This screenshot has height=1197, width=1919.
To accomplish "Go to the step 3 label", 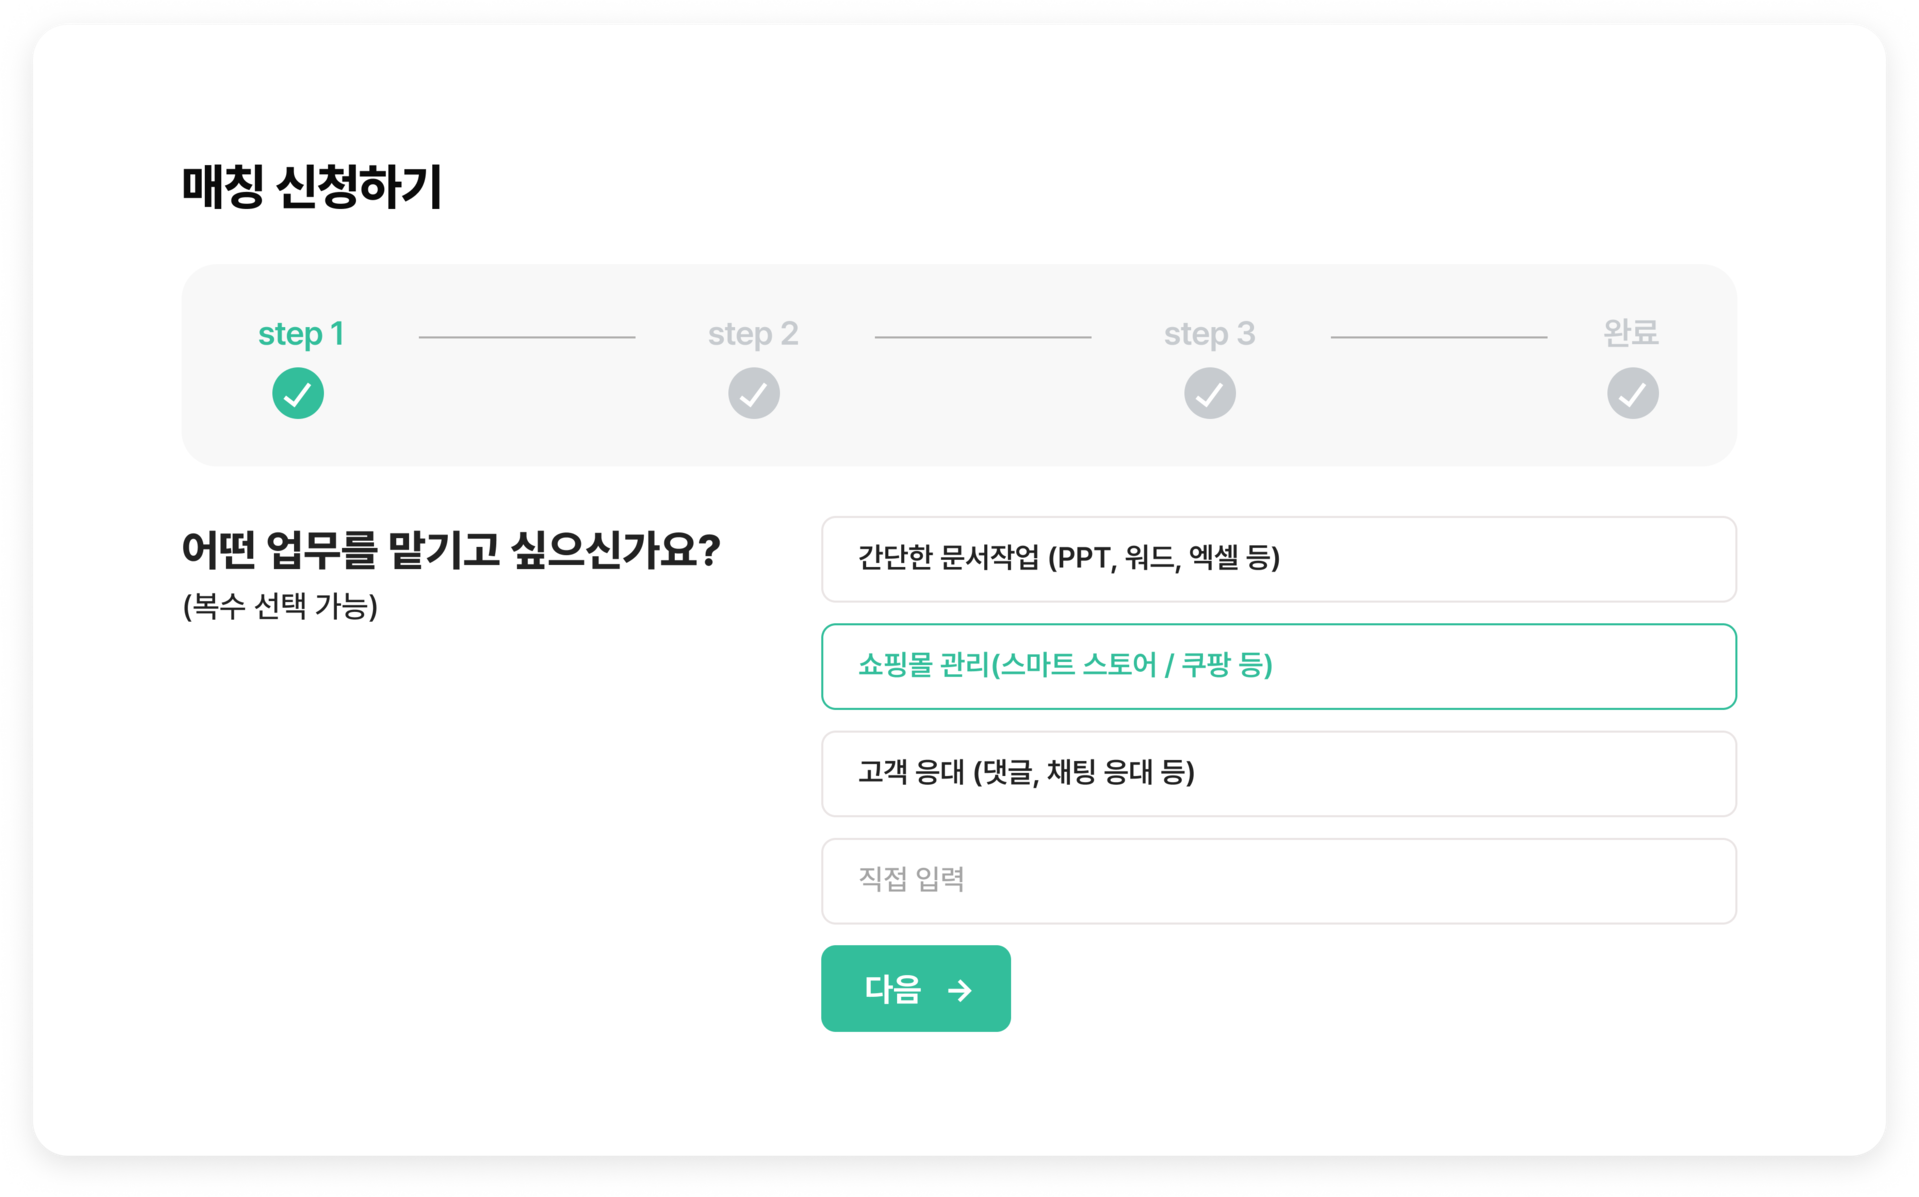I will (x=1209, y=333).
